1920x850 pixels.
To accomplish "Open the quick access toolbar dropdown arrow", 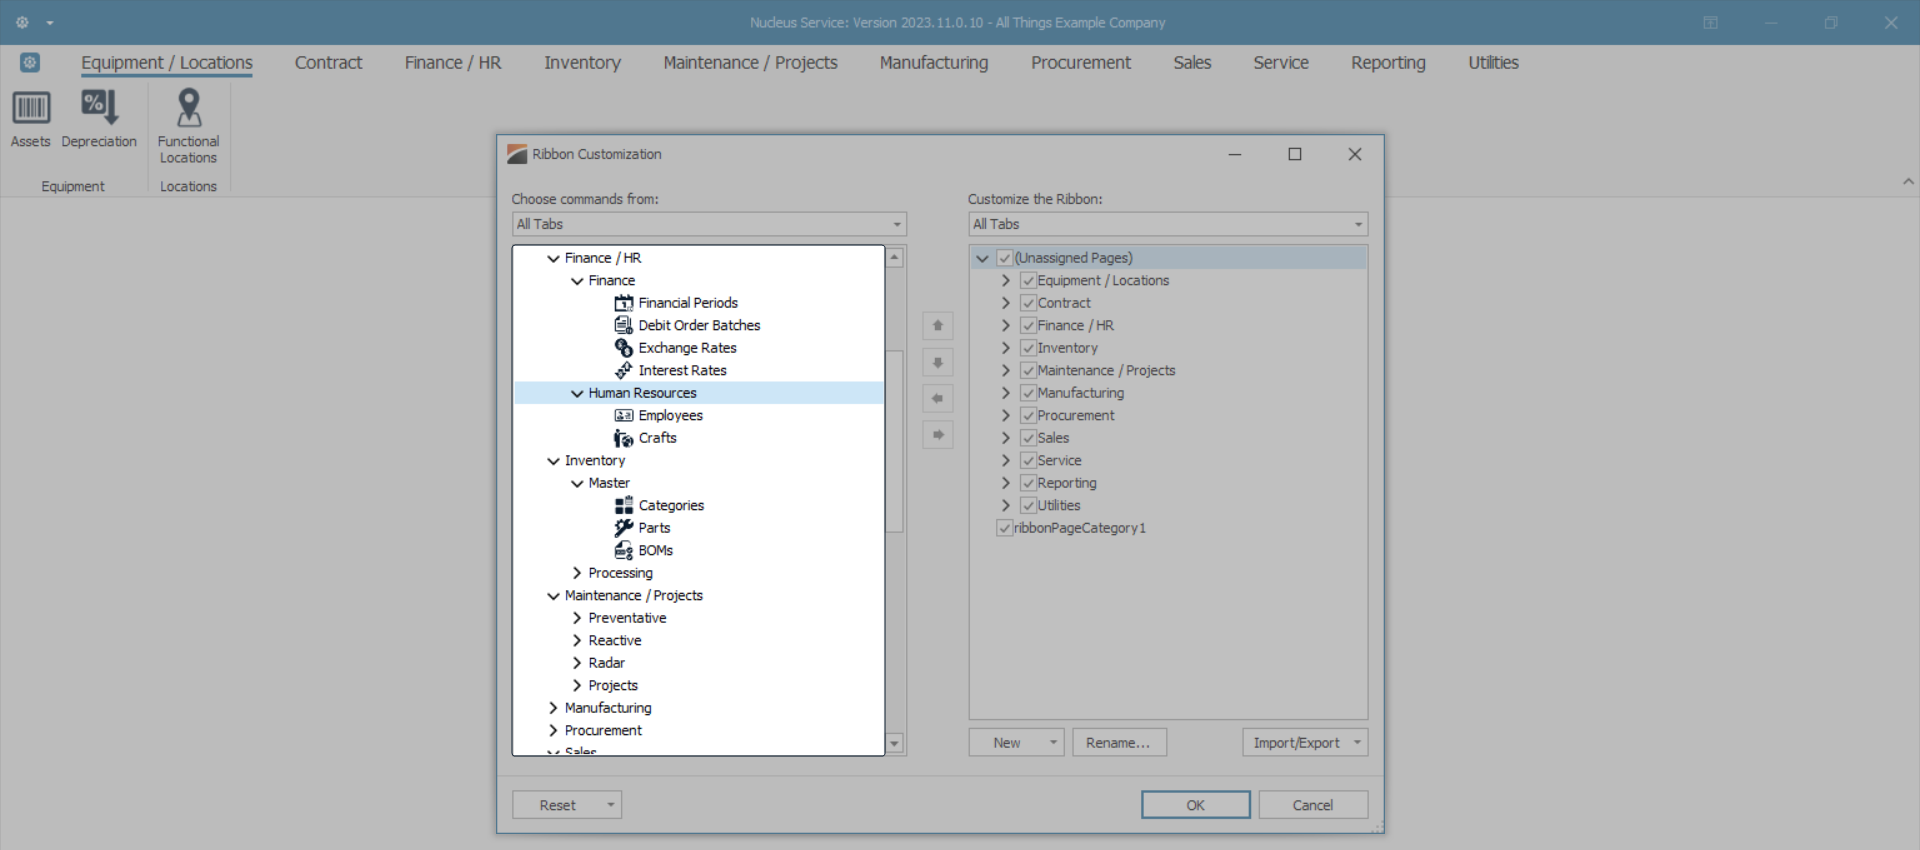I will [x=50, y=23].
